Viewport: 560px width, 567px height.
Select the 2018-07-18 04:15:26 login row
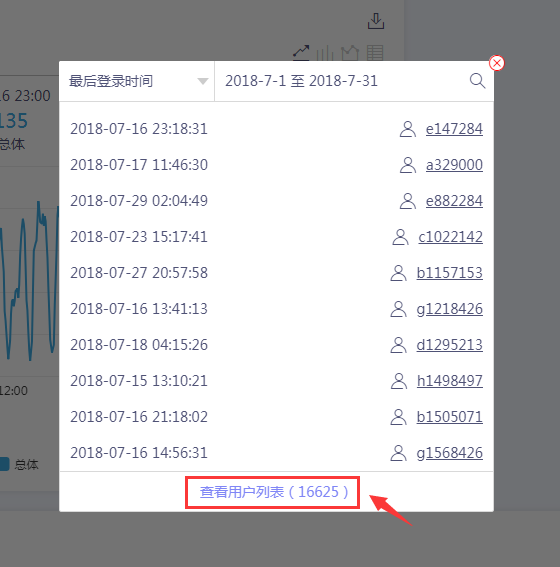(x=277, y=345)
